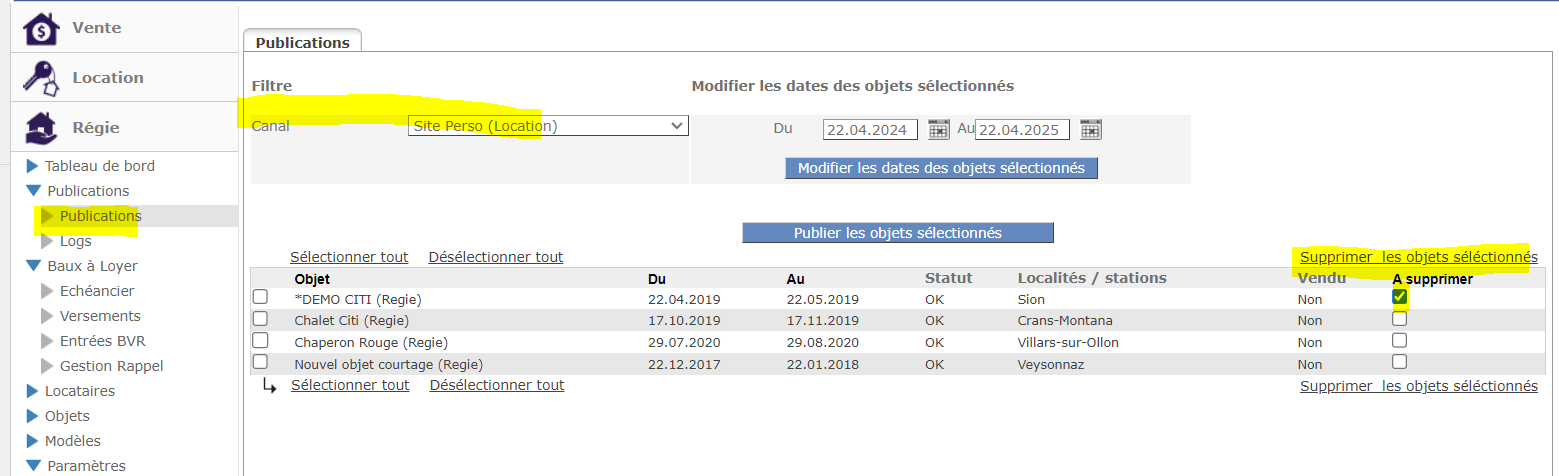Collapse the Baux à Loyer tree section

pyautogui.click(x=33, y=266)
